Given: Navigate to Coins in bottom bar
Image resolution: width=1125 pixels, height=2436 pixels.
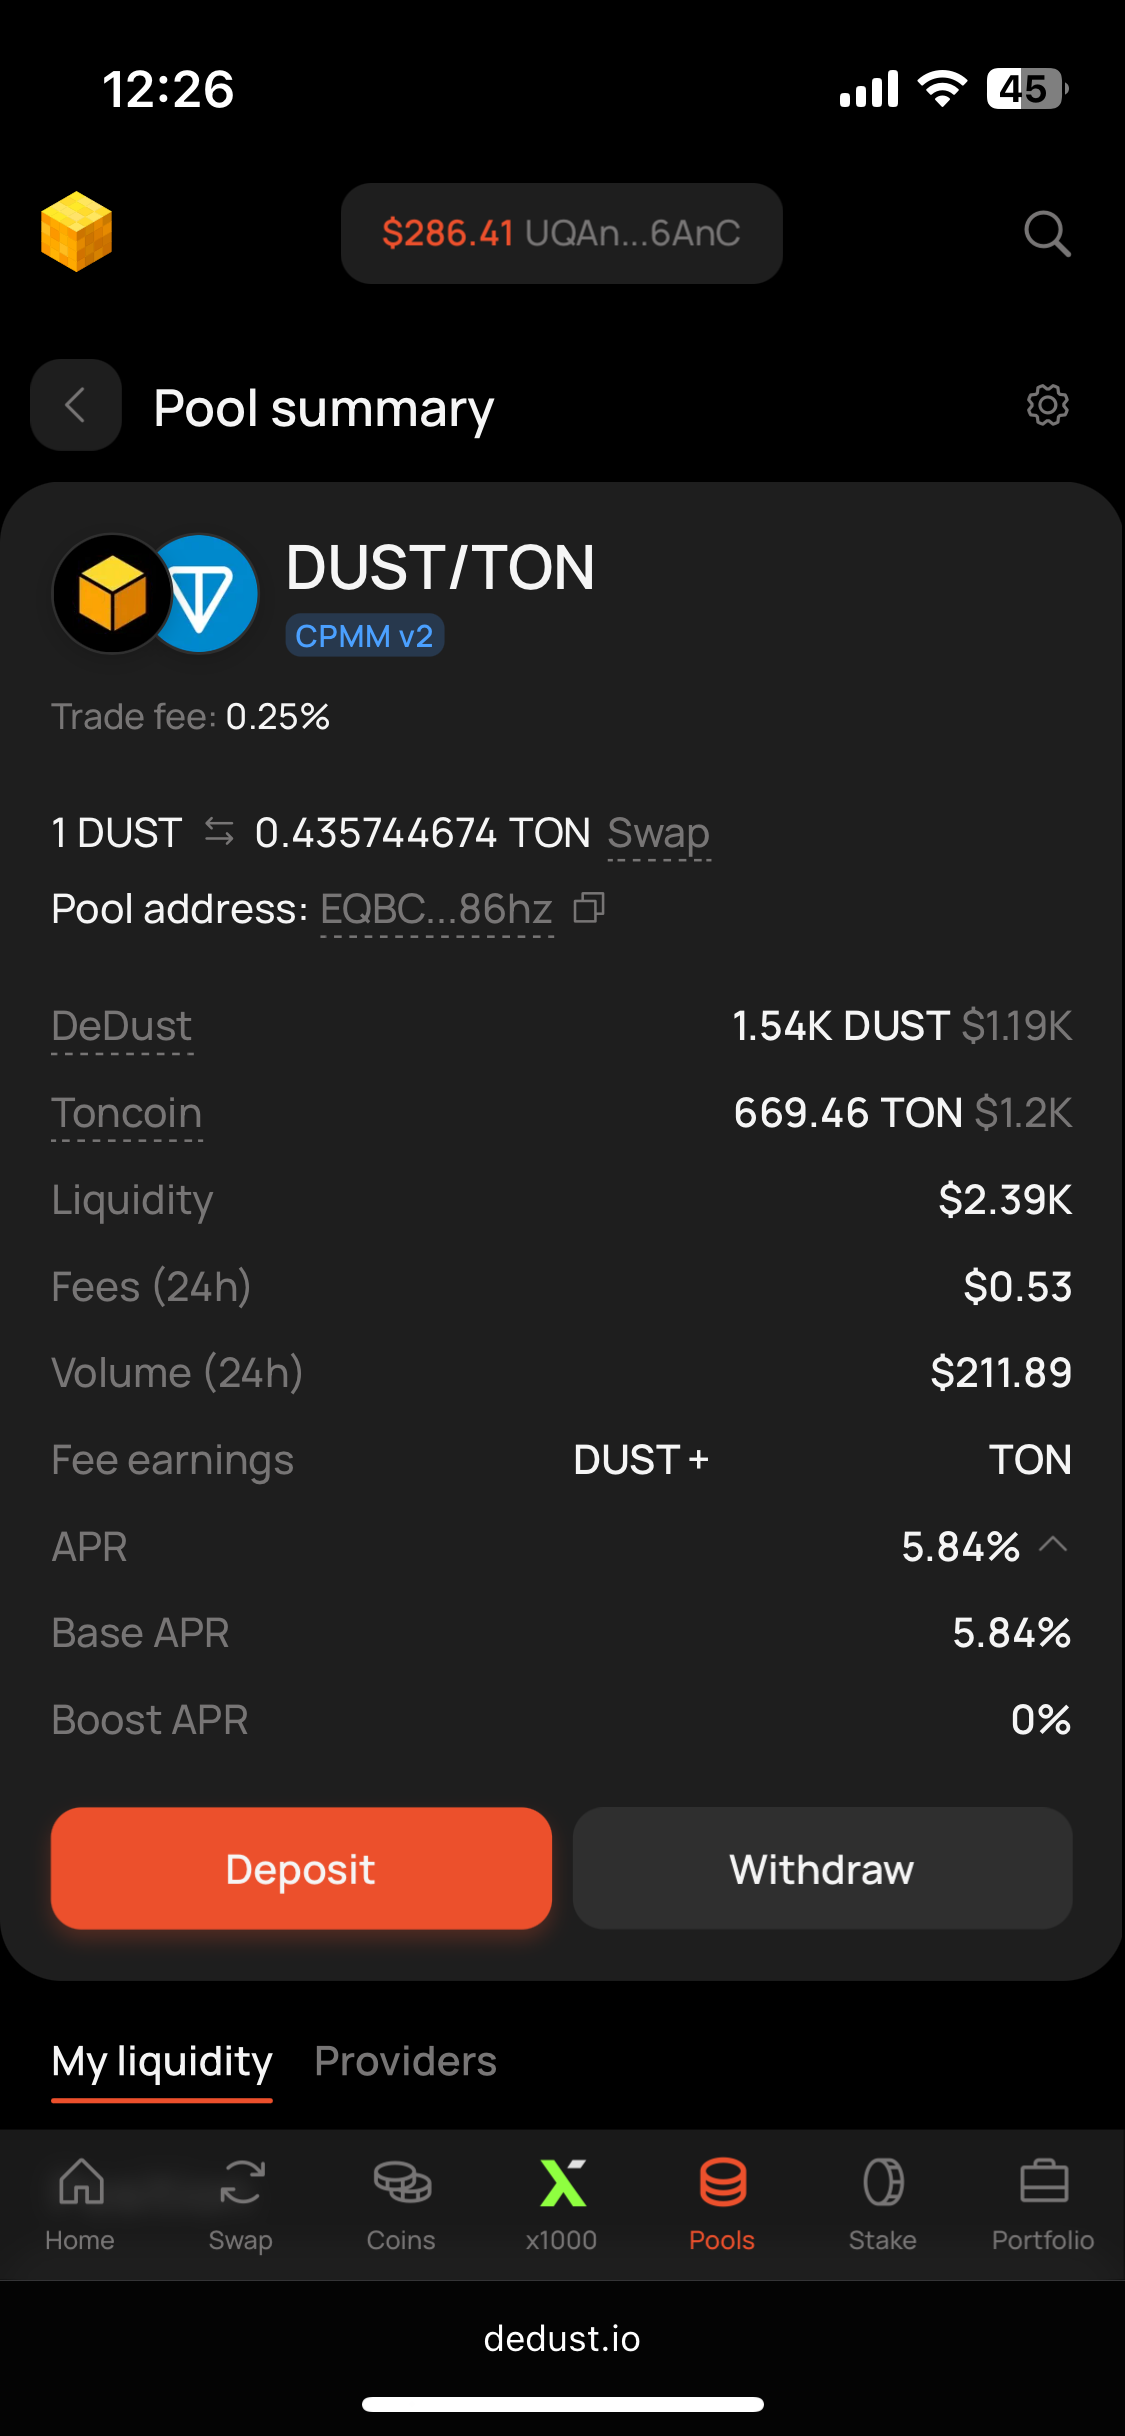Looking at the screenshot, I should pos(401,2200).
